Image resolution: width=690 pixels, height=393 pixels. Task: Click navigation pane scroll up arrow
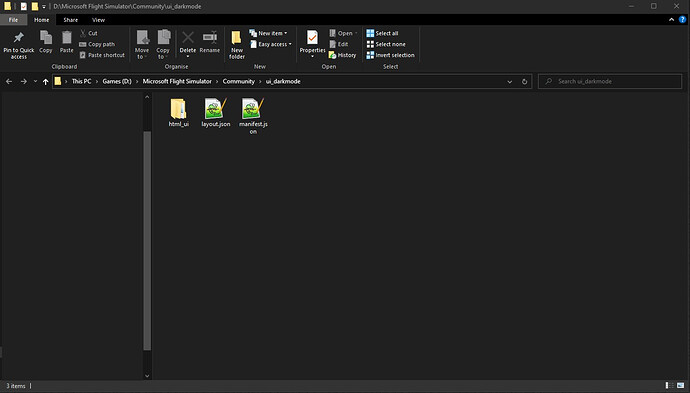click(147, 97)
